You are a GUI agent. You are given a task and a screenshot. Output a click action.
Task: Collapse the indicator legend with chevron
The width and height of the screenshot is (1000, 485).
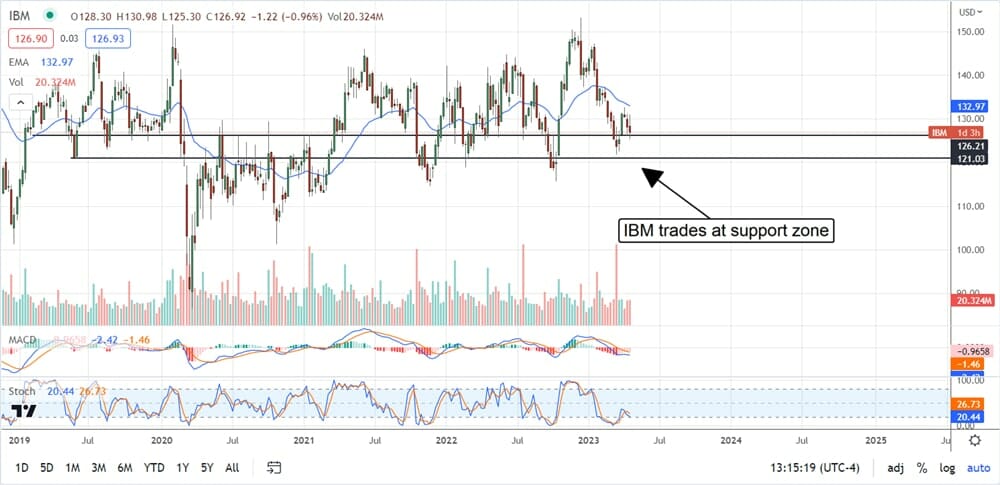[x=18, y=101]
